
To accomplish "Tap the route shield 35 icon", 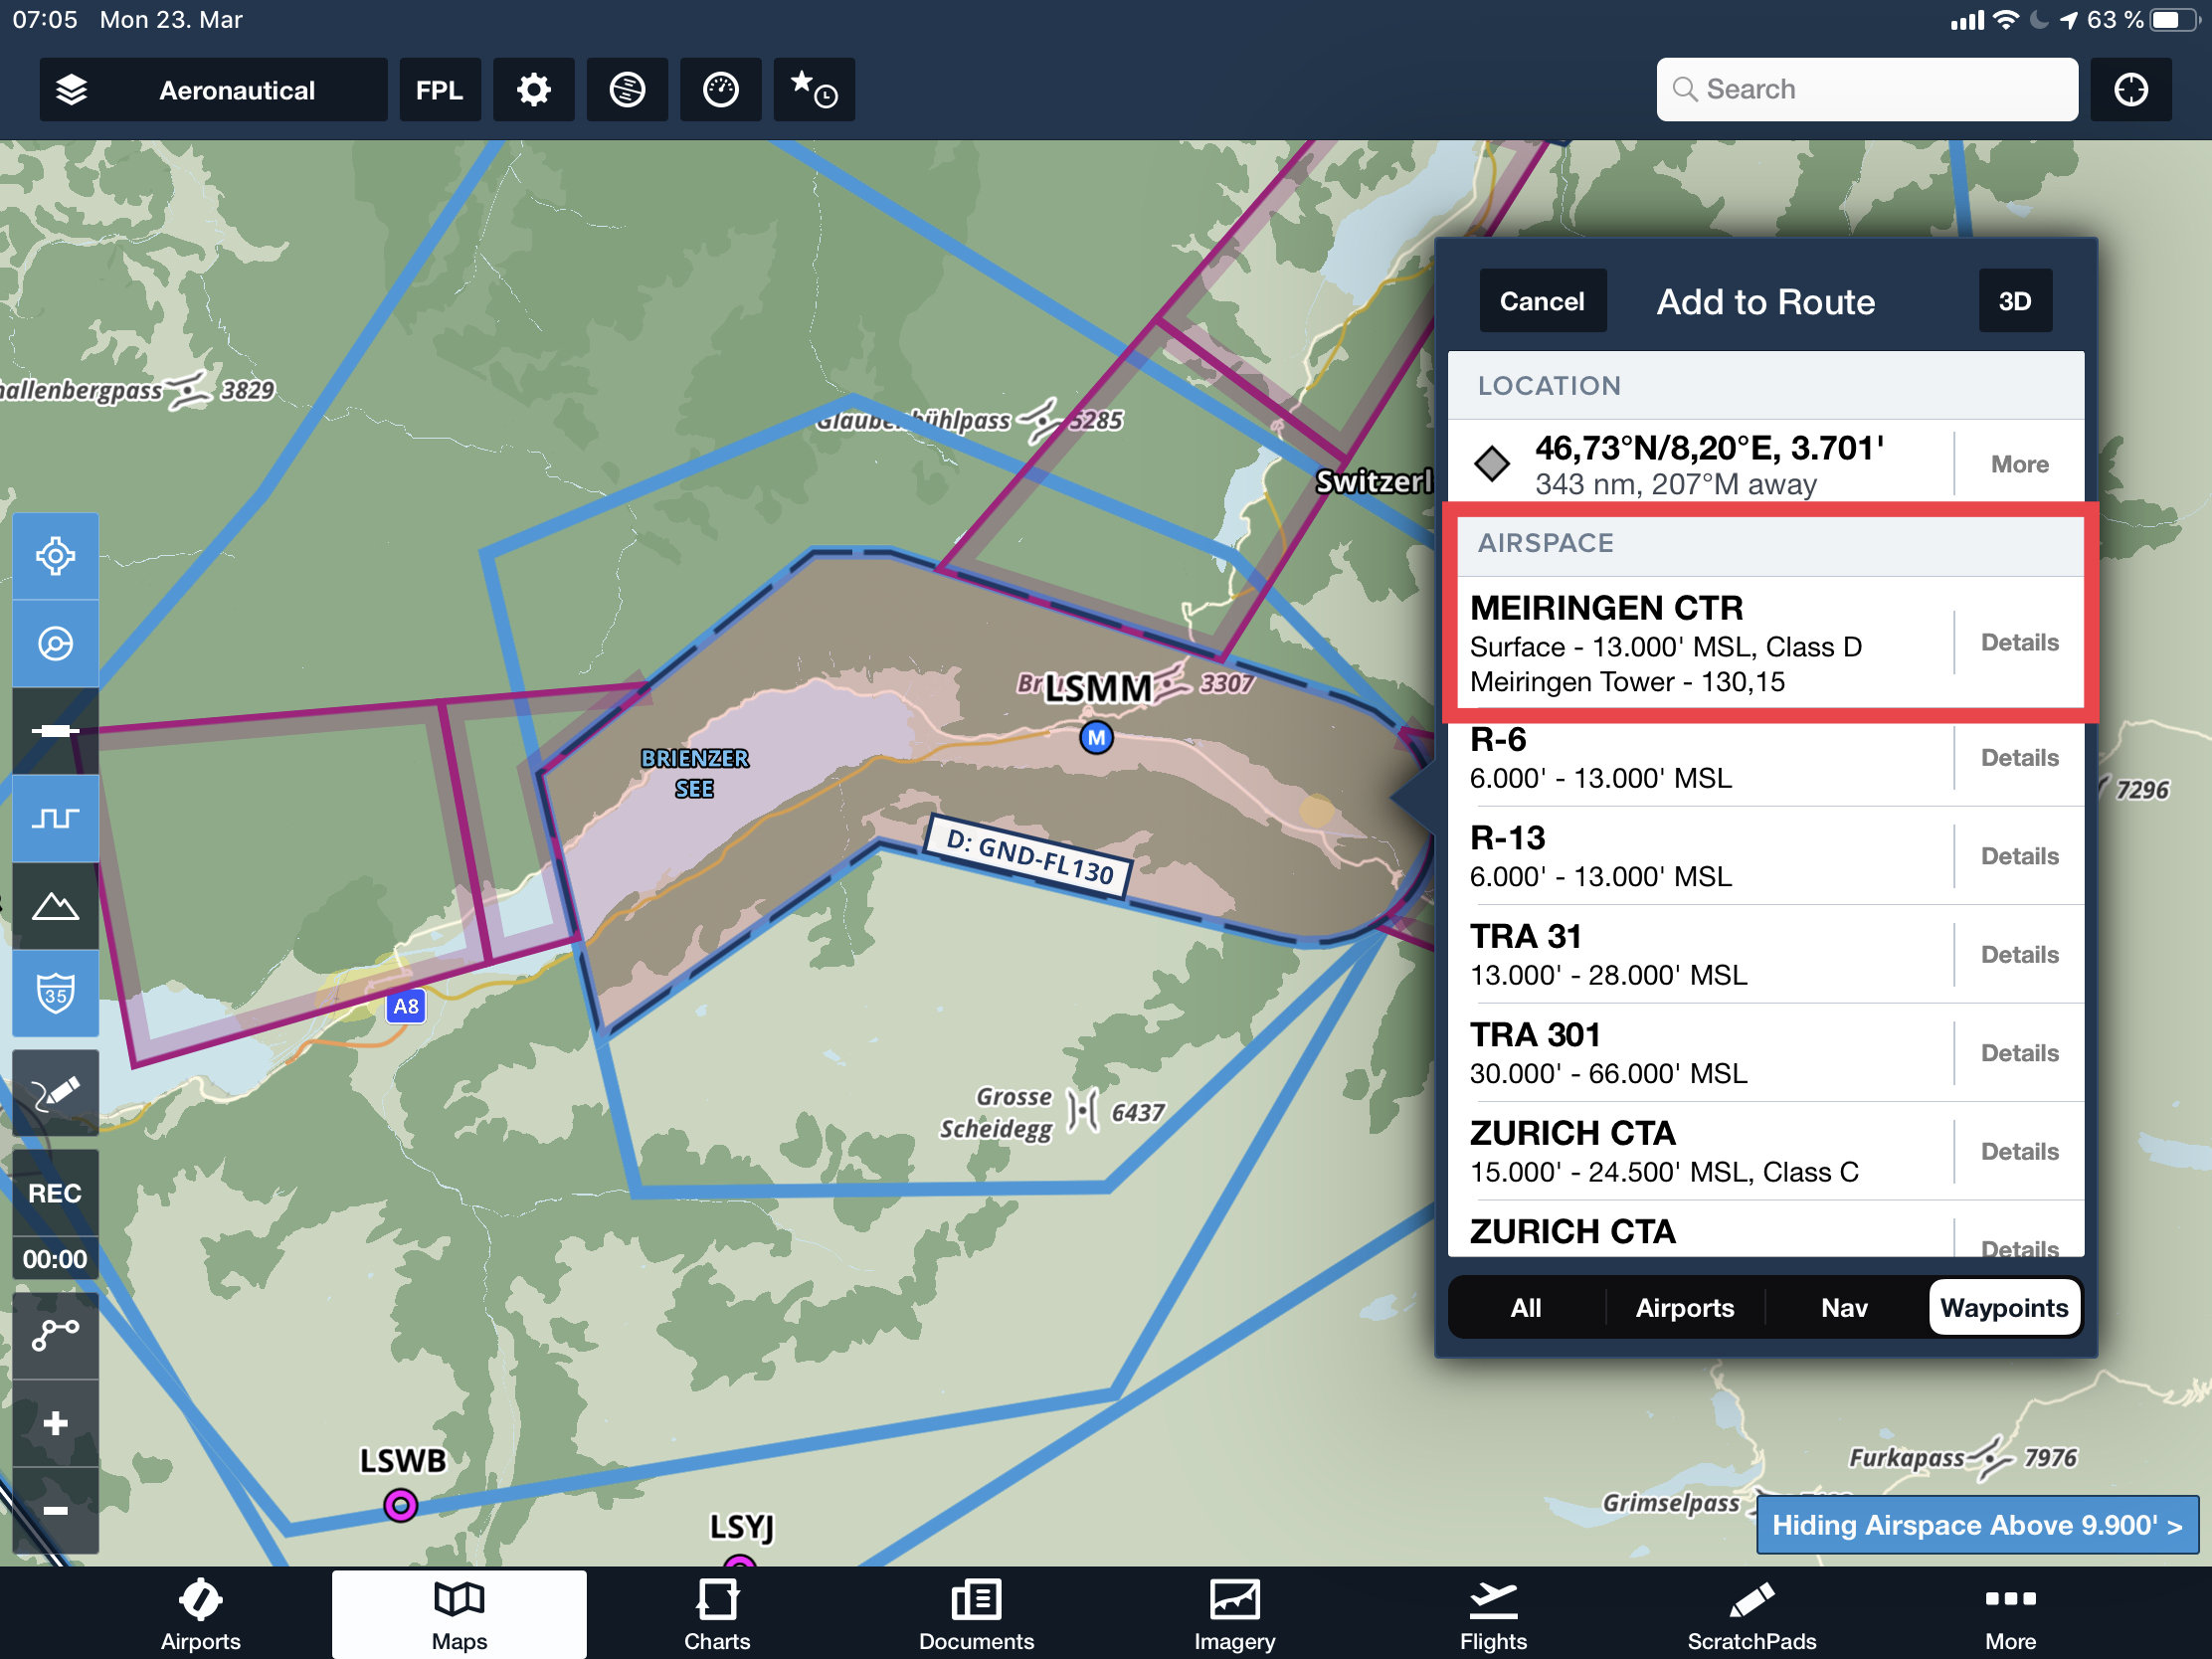I will point(55,994).
